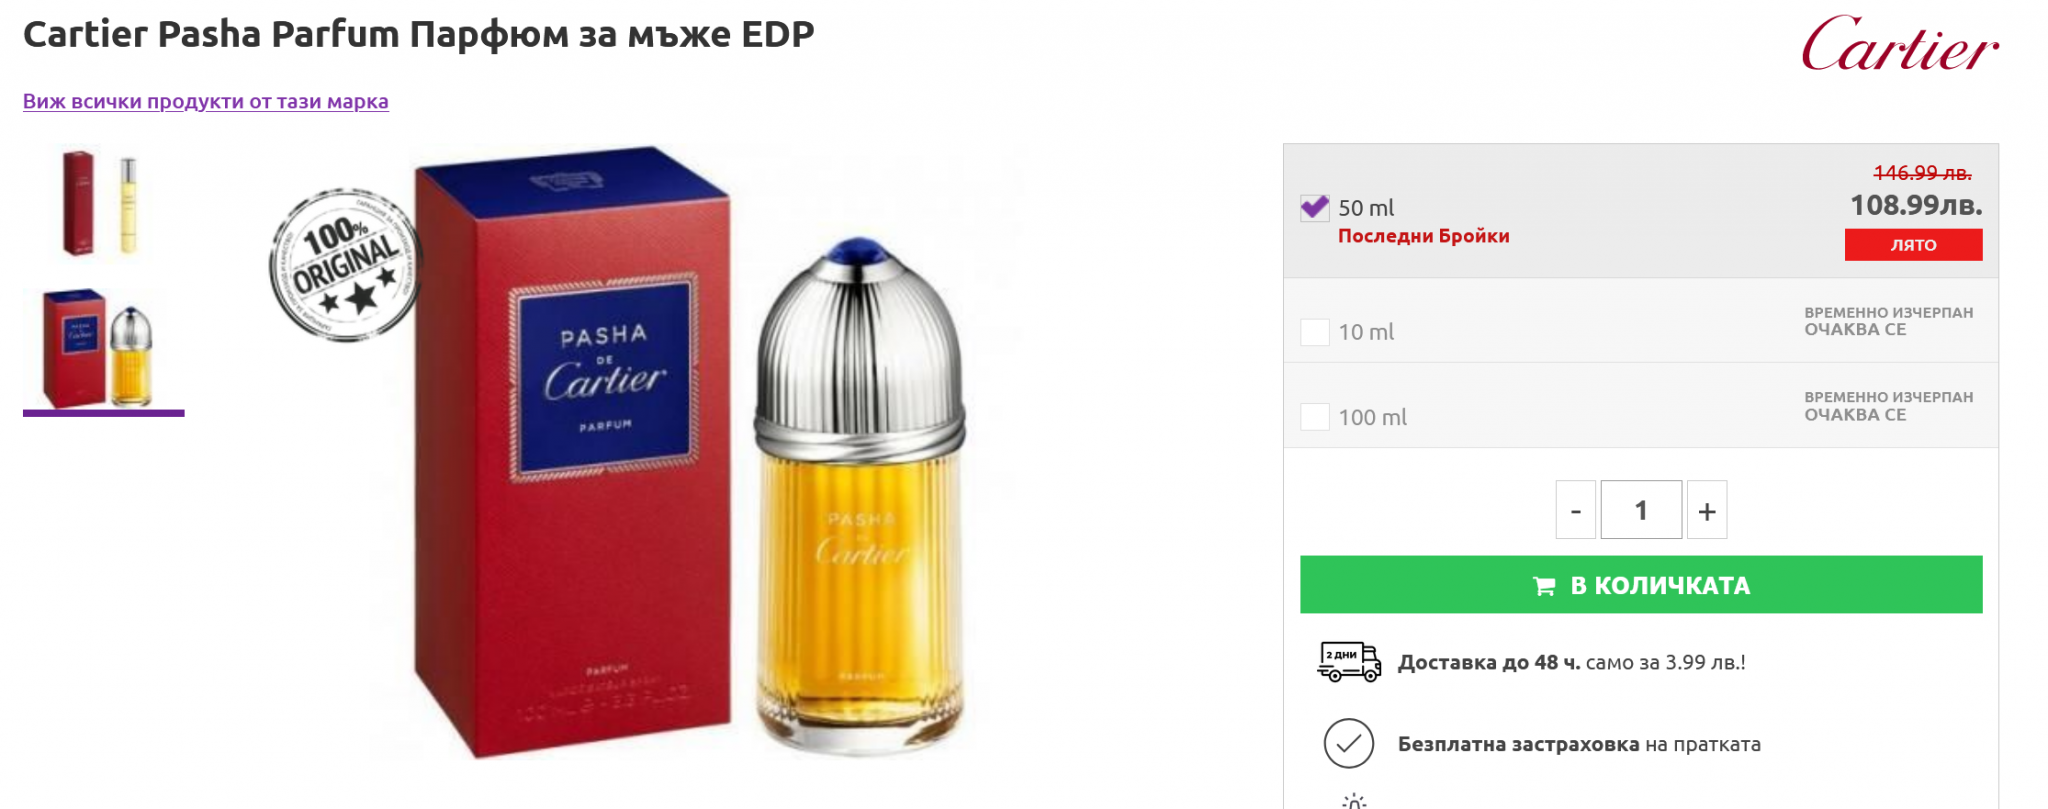2048x809 pixels.
Task: Click the delivery truck icon
Action: 1349,662
